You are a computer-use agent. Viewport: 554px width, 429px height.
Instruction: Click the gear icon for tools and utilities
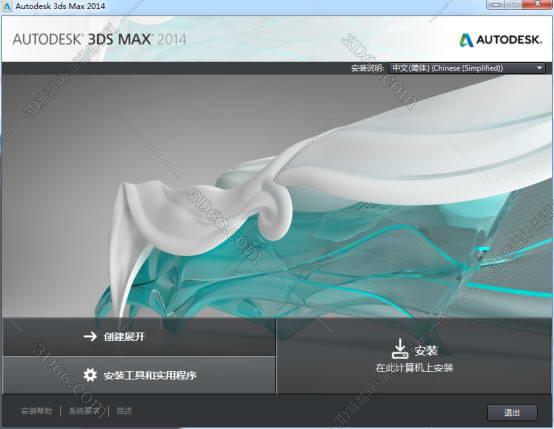click(x=90, y=375)
